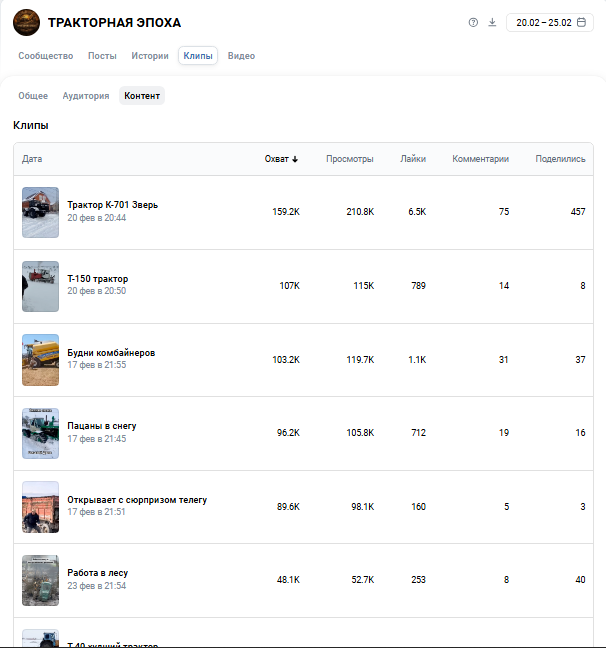606x648 pixels.
Task: Open the Трактор К-701 Зверь clip thumbnail
Action: point(41,212)
